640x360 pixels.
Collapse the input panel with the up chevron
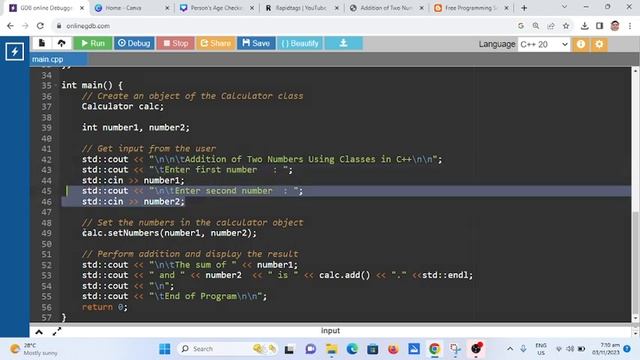(39, 331)
